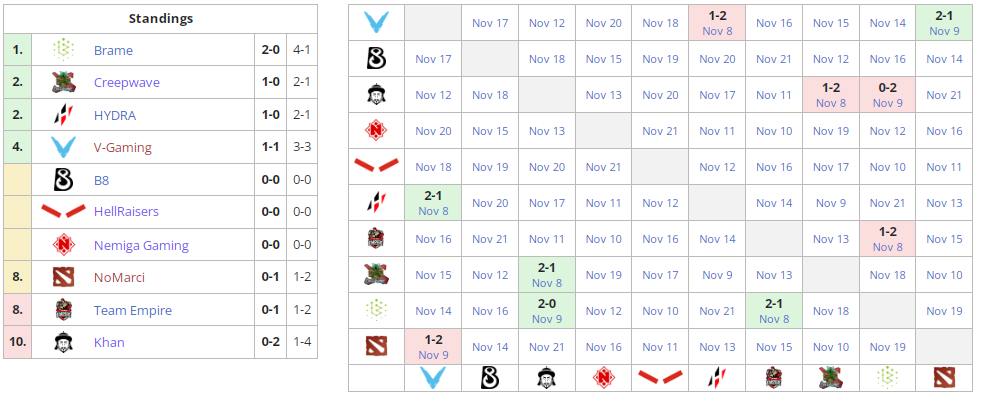988x407 pixels.
Task: Click the Brame logo in the Standings table
Action: tap(64, 50)
